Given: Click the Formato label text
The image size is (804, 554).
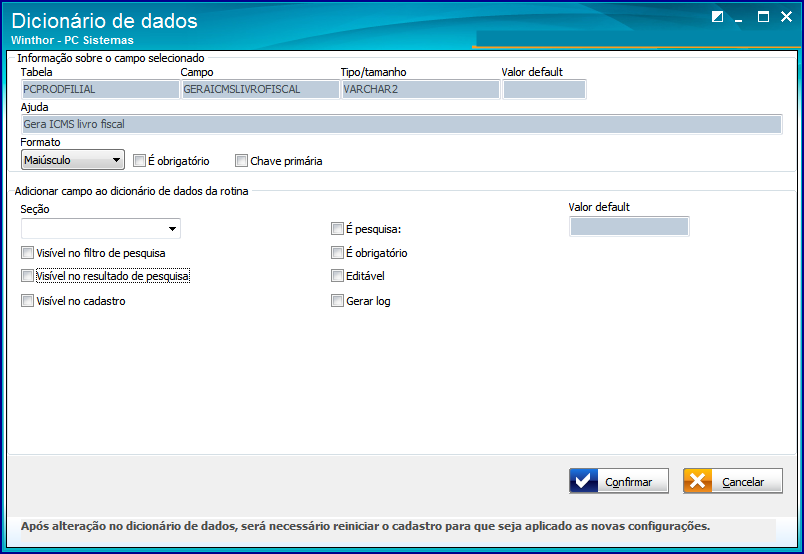Looking at the screenshot, I should pyautogui.click(x=41, y=142).
